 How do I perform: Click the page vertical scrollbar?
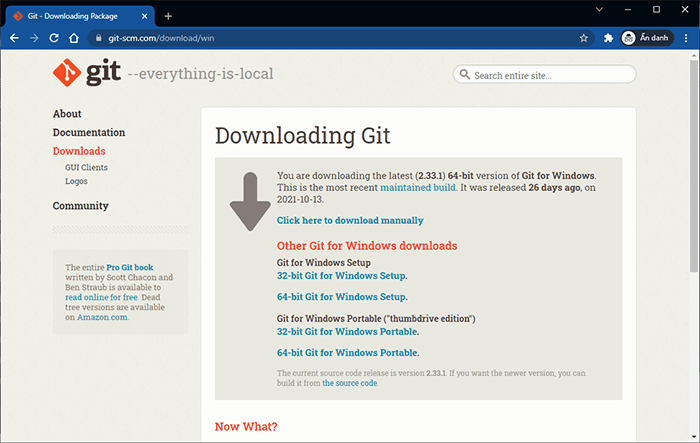point(694,200)
